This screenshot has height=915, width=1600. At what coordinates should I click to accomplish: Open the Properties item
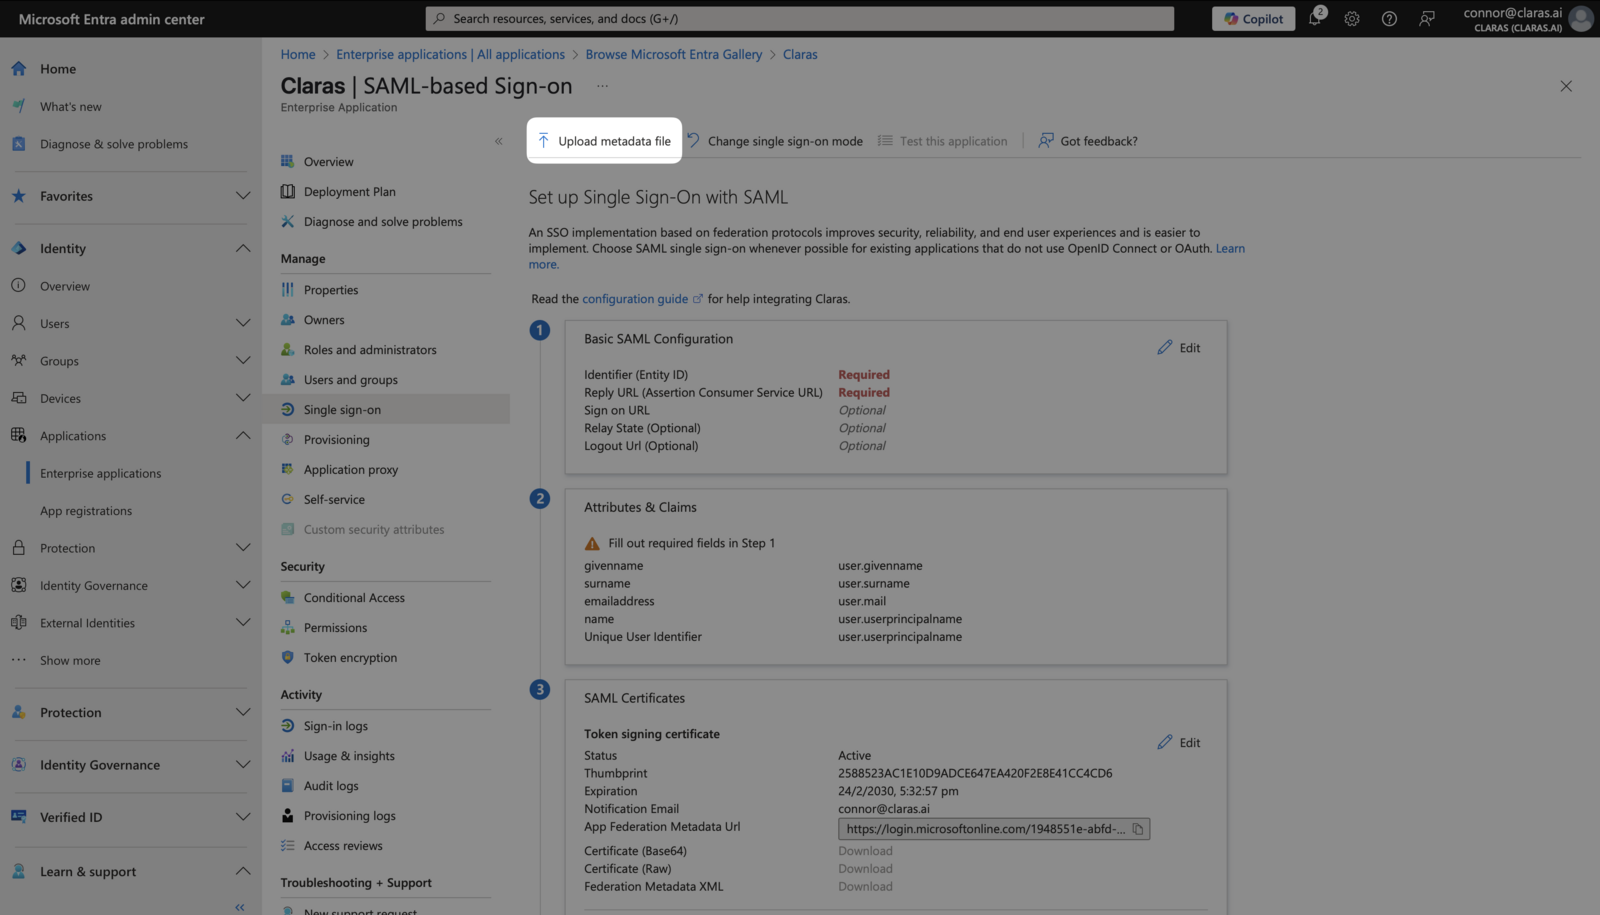click(x=331, y=290)
